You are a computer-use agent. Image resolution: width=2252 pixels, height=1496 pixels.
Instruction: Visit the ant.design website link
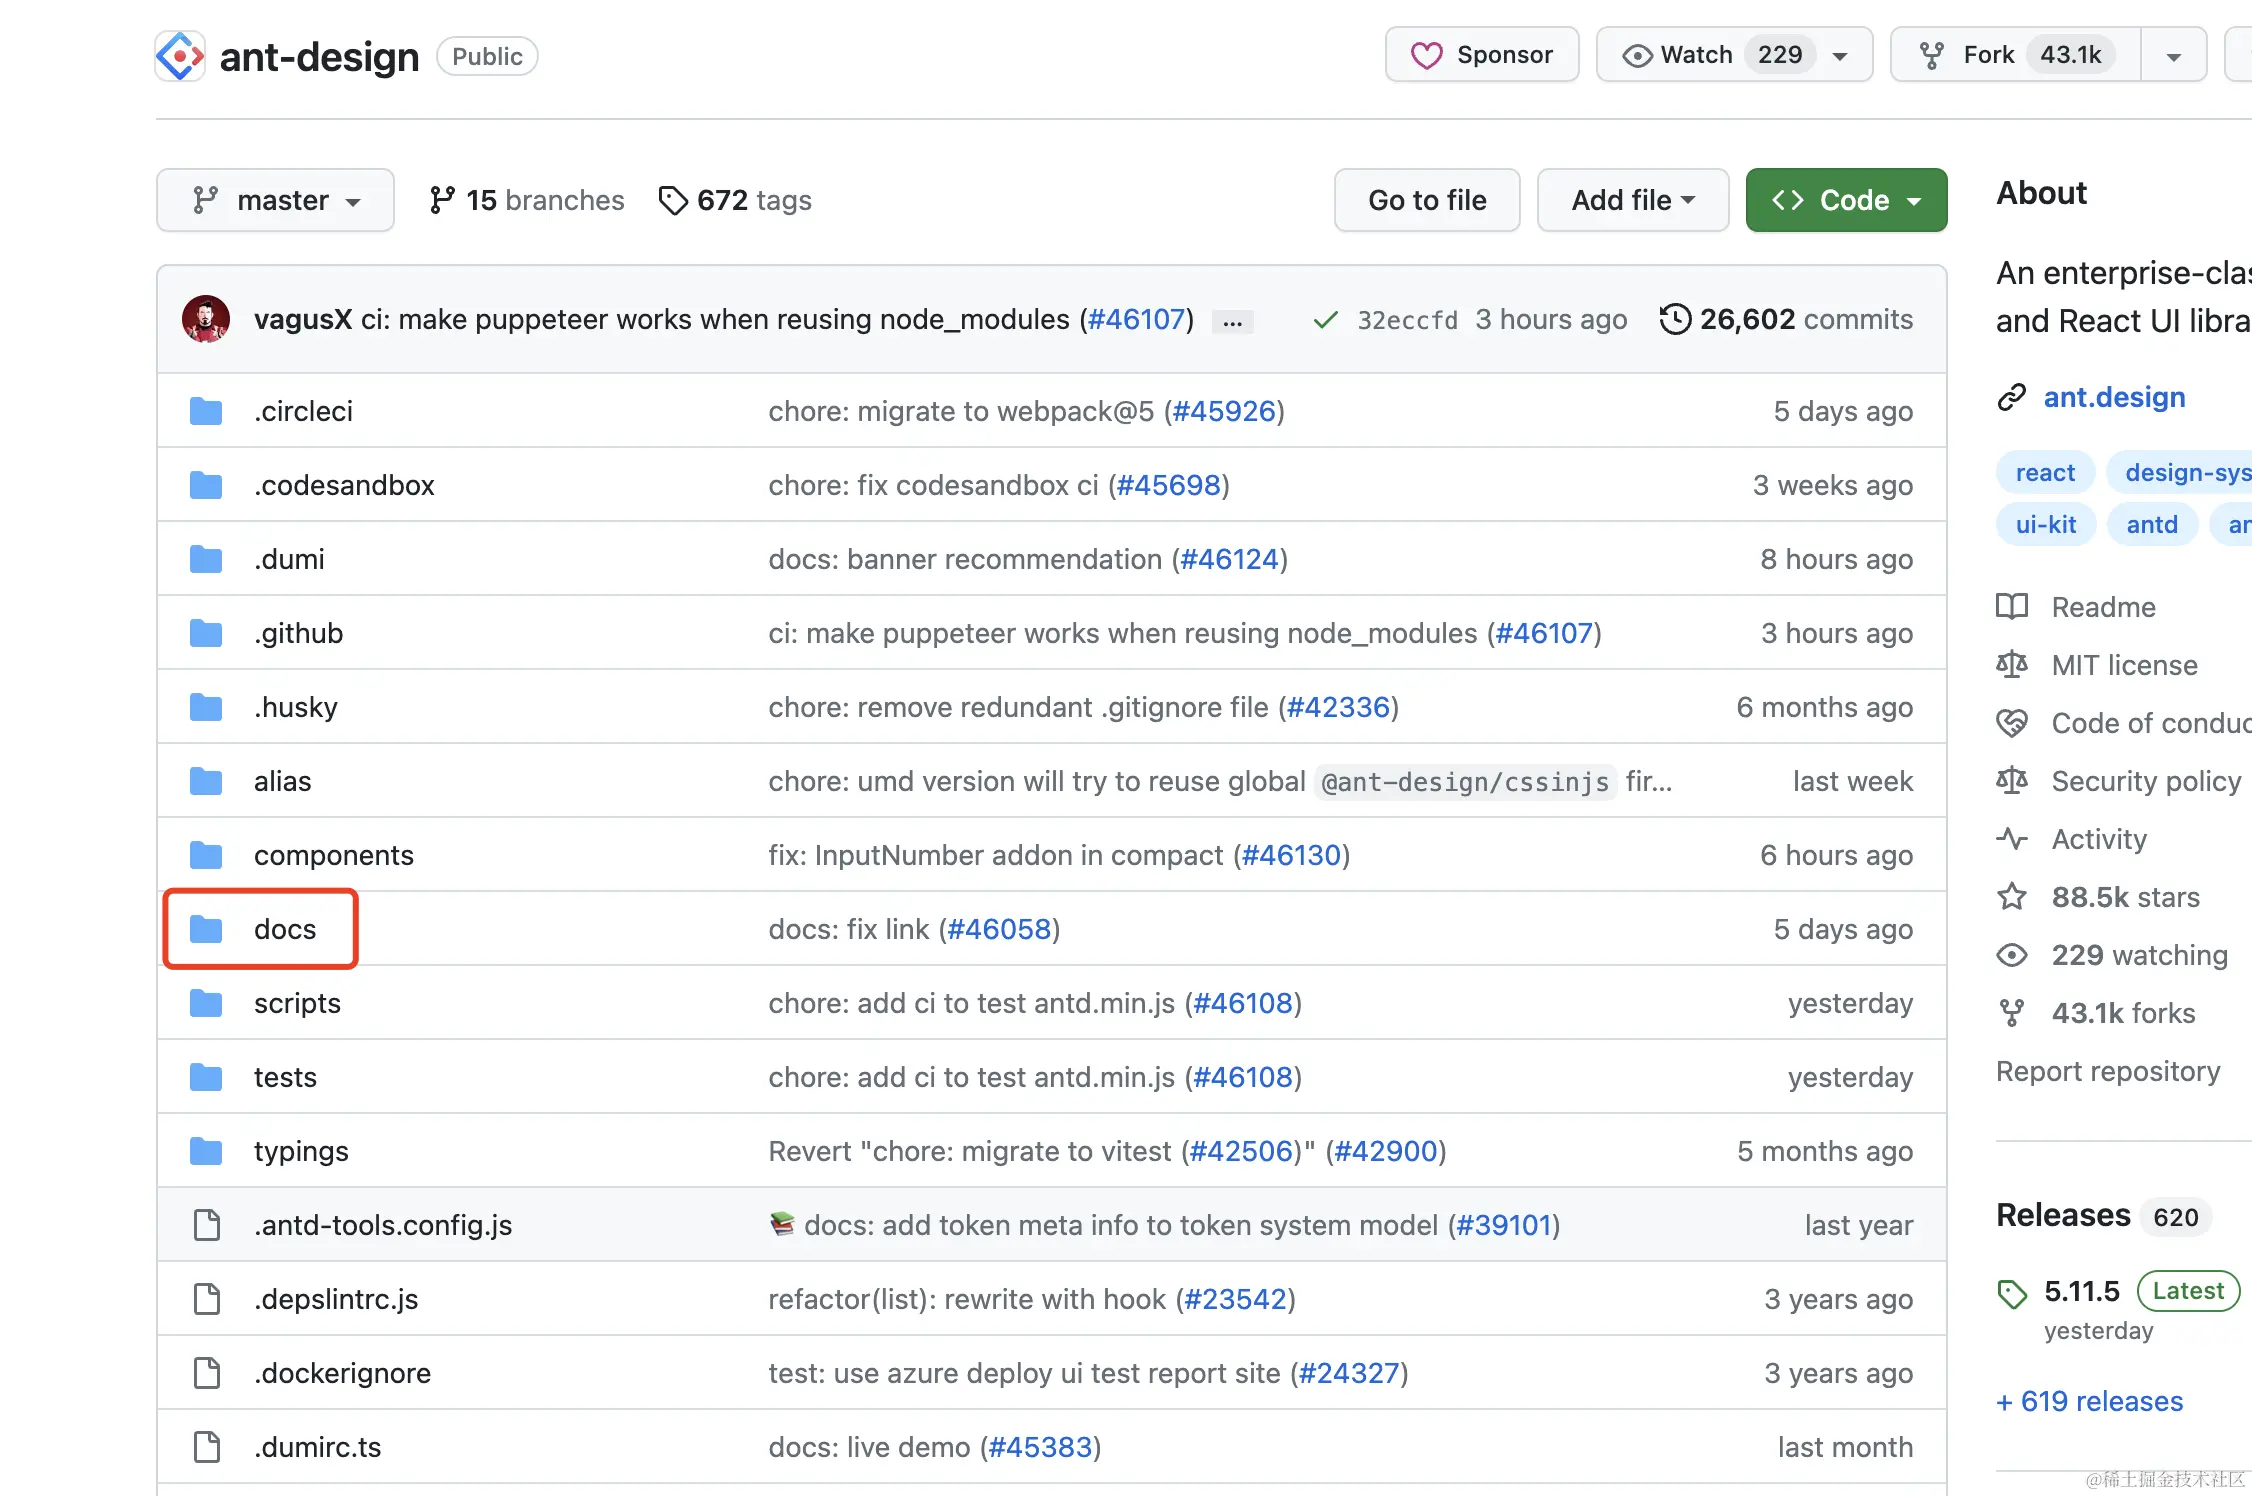2114,397
